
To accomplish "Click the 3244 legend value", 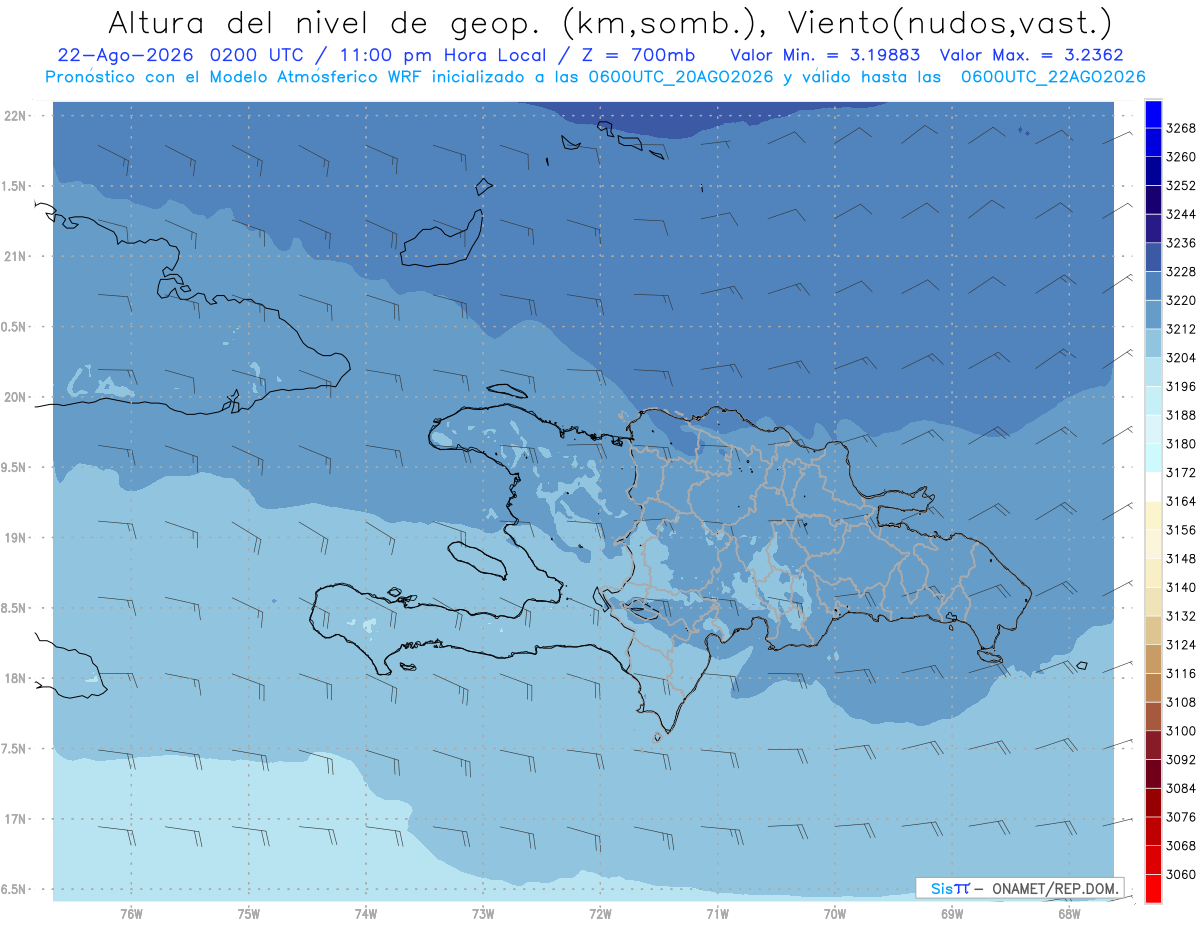I will [x=1181, y=214].
